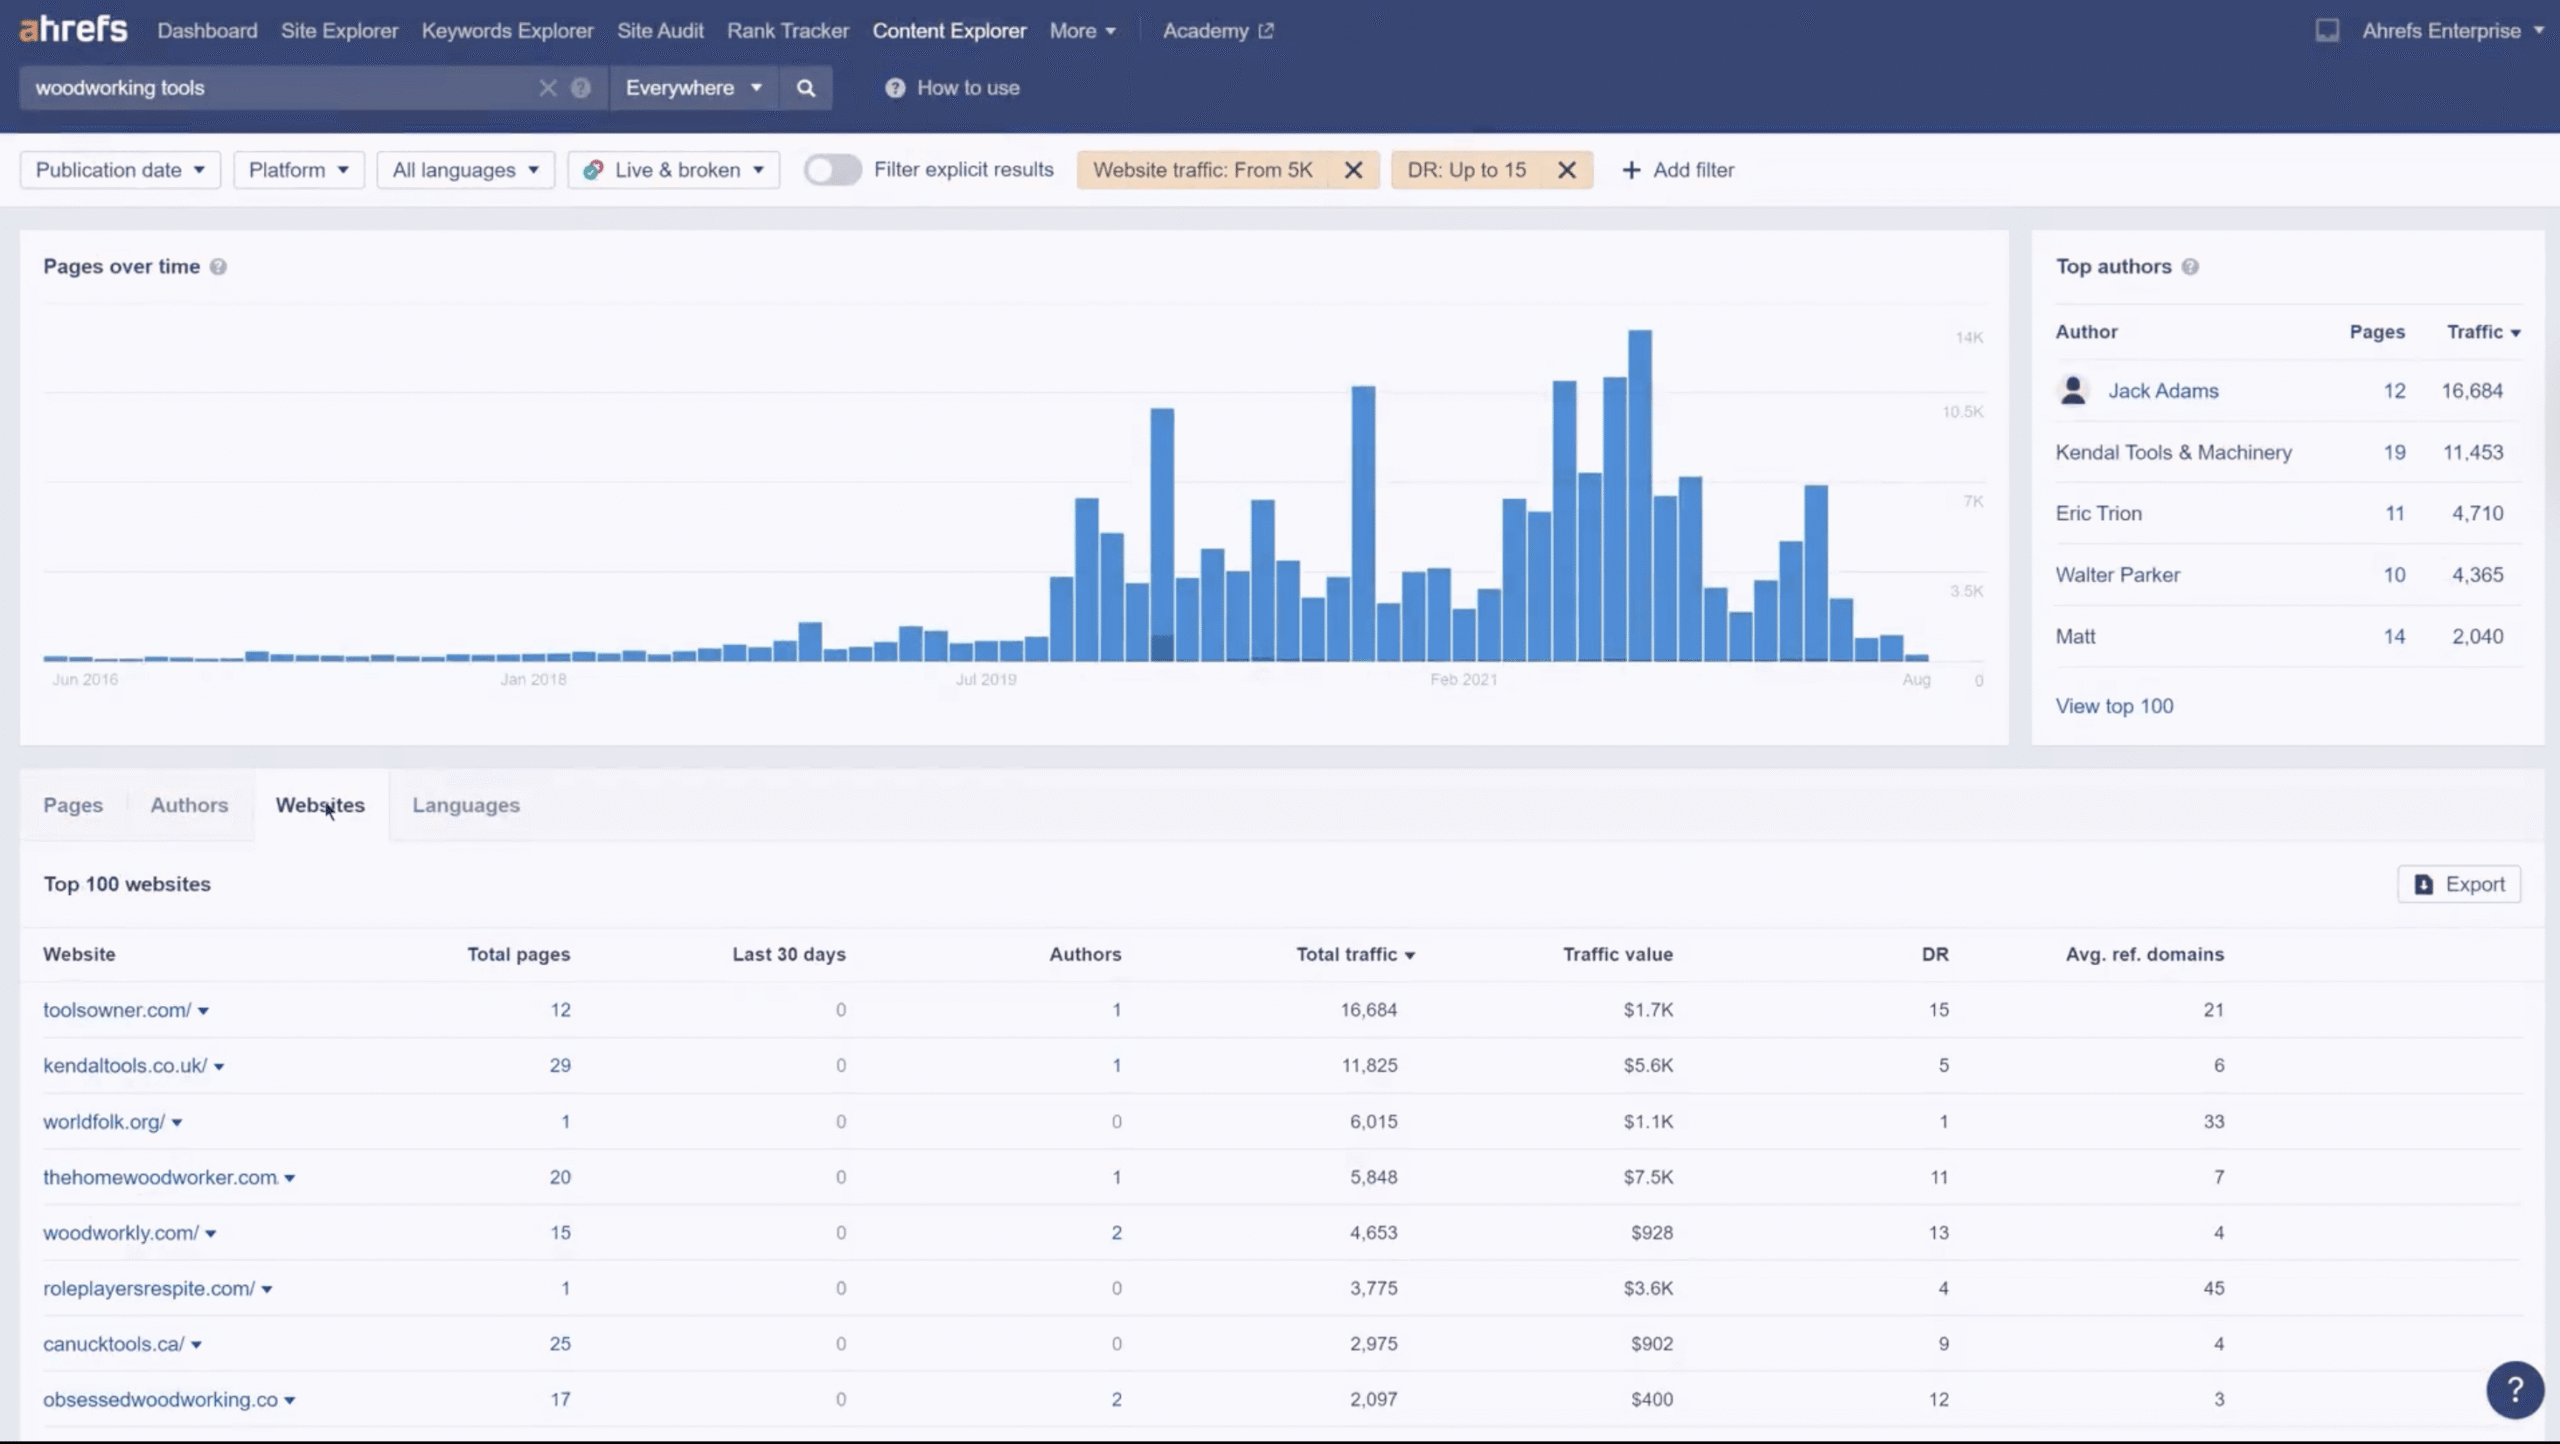Open Platform filter dropdown
Screen dimensions: 2560x1444
click(299, 170)
